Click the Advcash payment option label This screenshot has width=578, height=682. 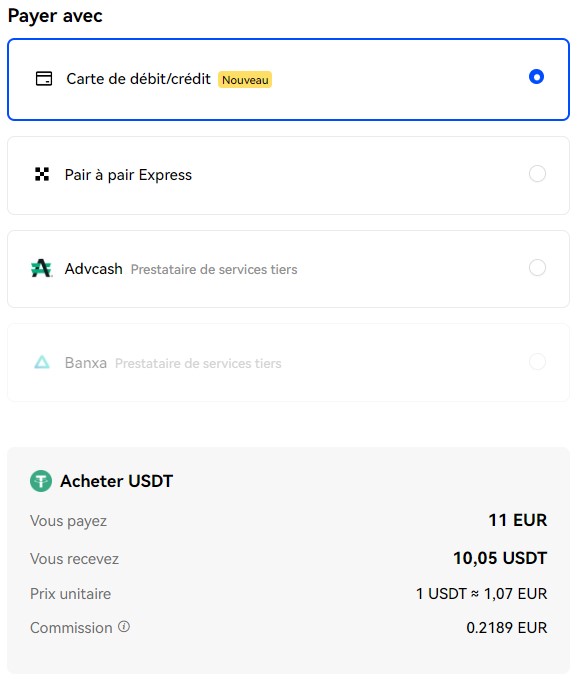pyautogui.click(x=94, y=269)
